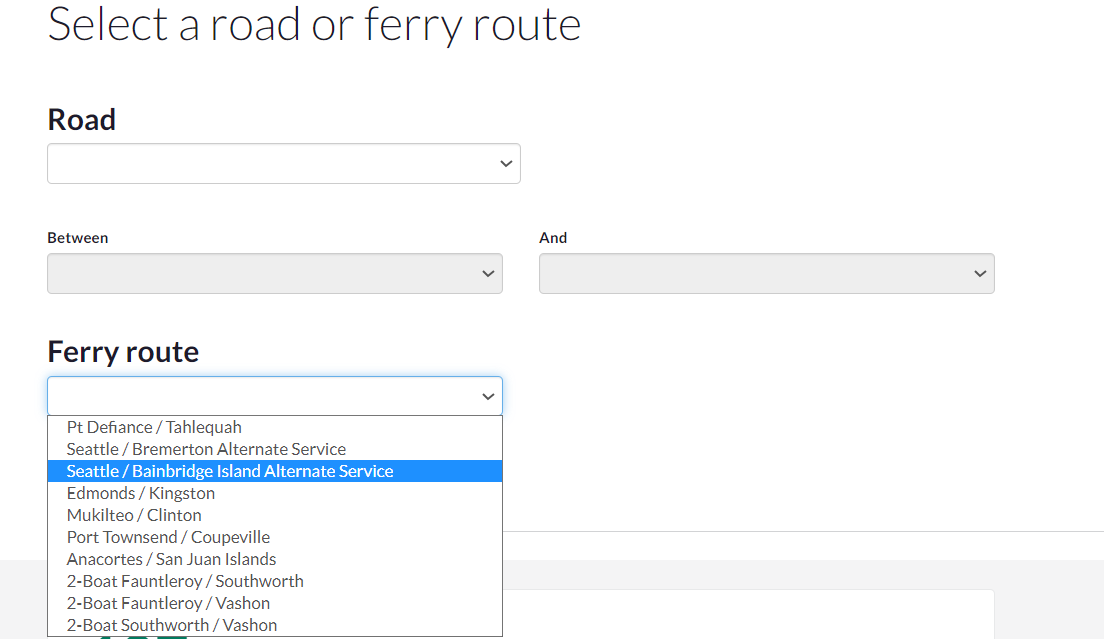This screenshot has height=639, width=1104.
Task: Select Pt Defiance / Tahlequah route
Action: 154,427
